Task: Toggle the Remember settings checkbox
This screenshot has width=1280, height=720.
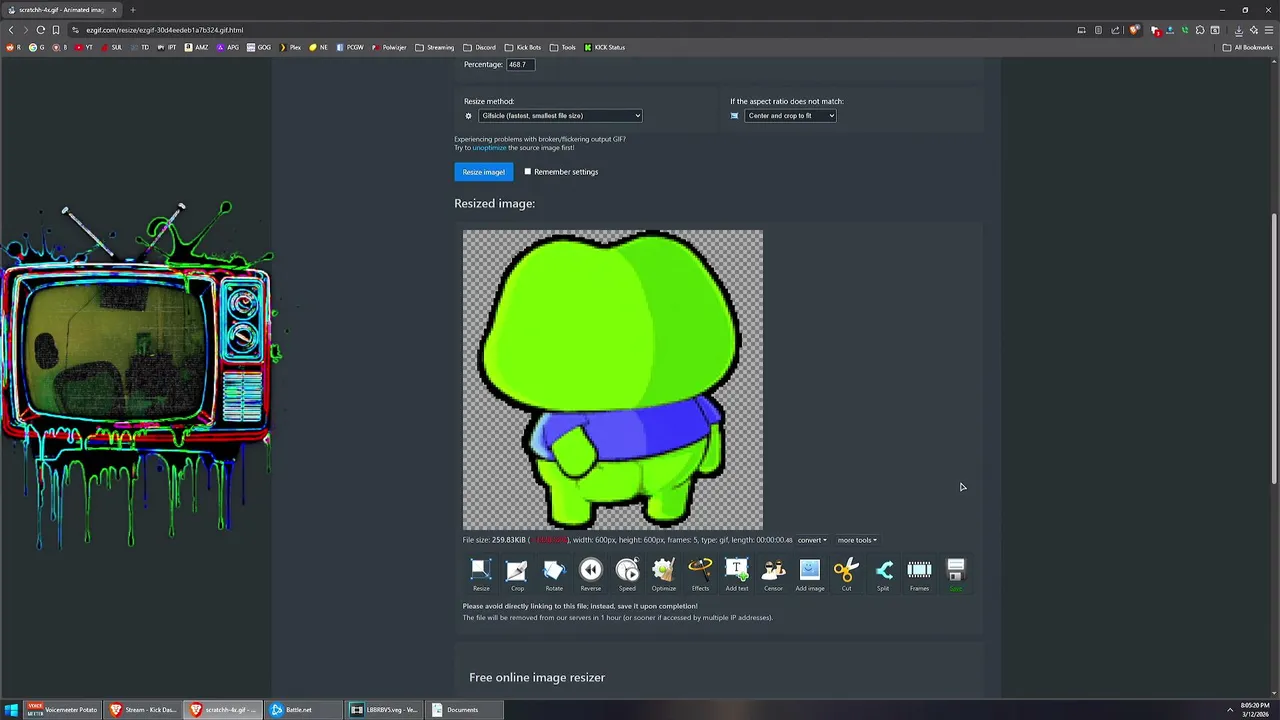Action: [x=528, y=171]
